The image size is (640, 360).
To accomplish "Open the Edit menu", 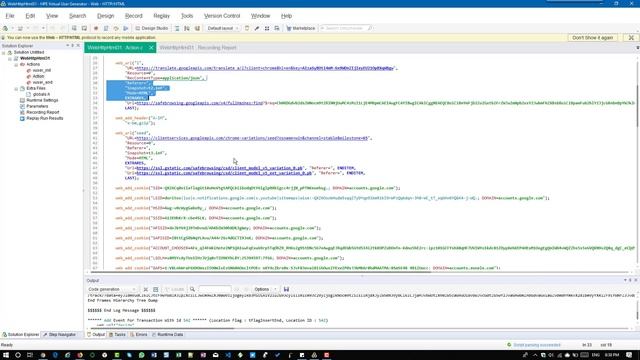I will click(x=30, y=16).
